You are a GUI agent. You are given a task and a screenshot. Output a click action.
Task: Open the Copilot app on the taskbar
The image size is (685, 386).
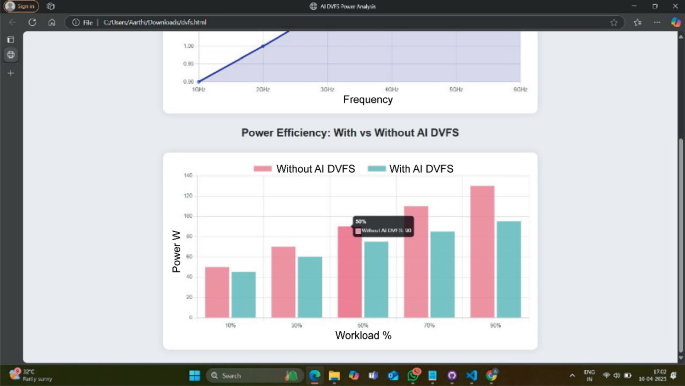point(354,376)
